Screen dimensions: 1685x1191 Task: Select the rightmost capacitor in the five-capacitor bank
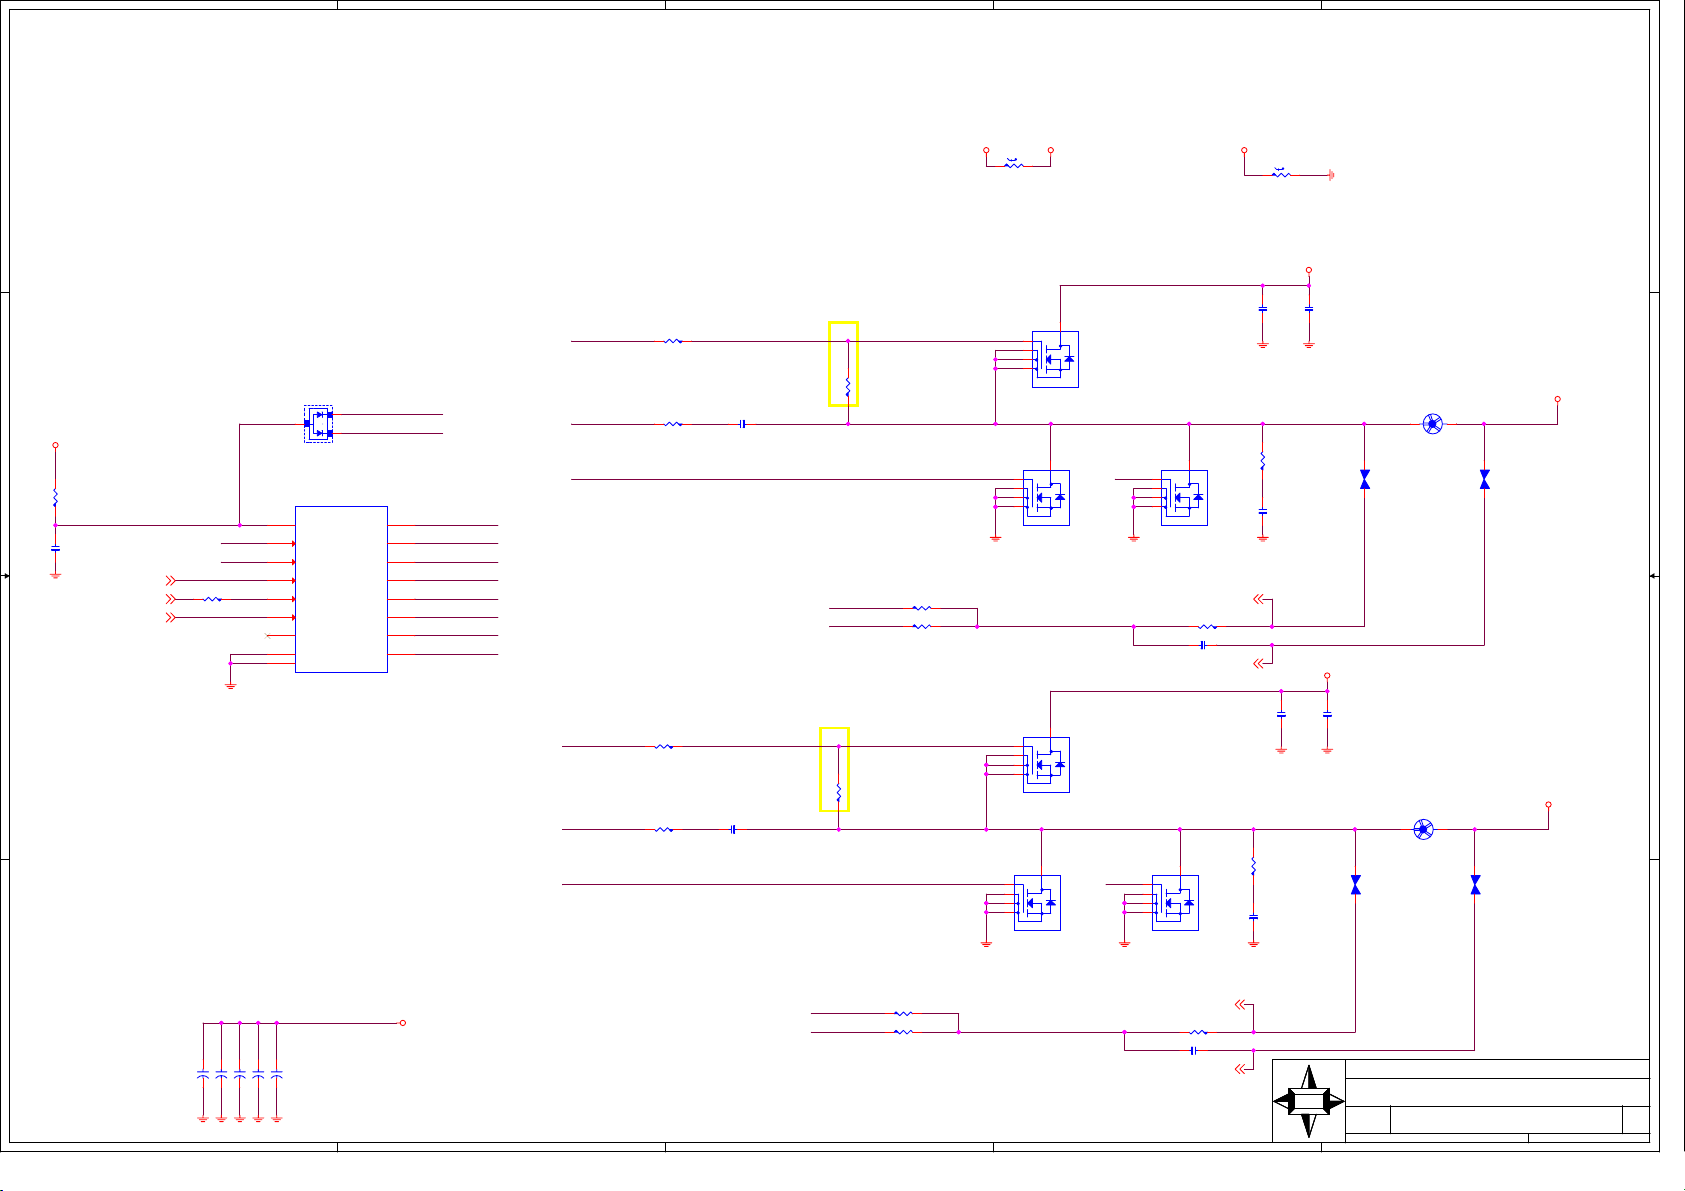[277, 1074]
